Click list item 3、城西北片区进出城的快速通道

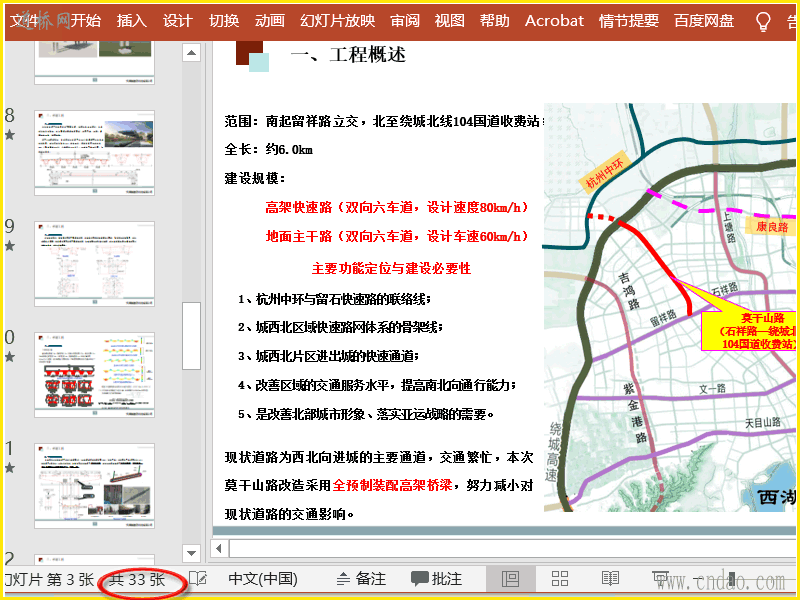[329, 356]
